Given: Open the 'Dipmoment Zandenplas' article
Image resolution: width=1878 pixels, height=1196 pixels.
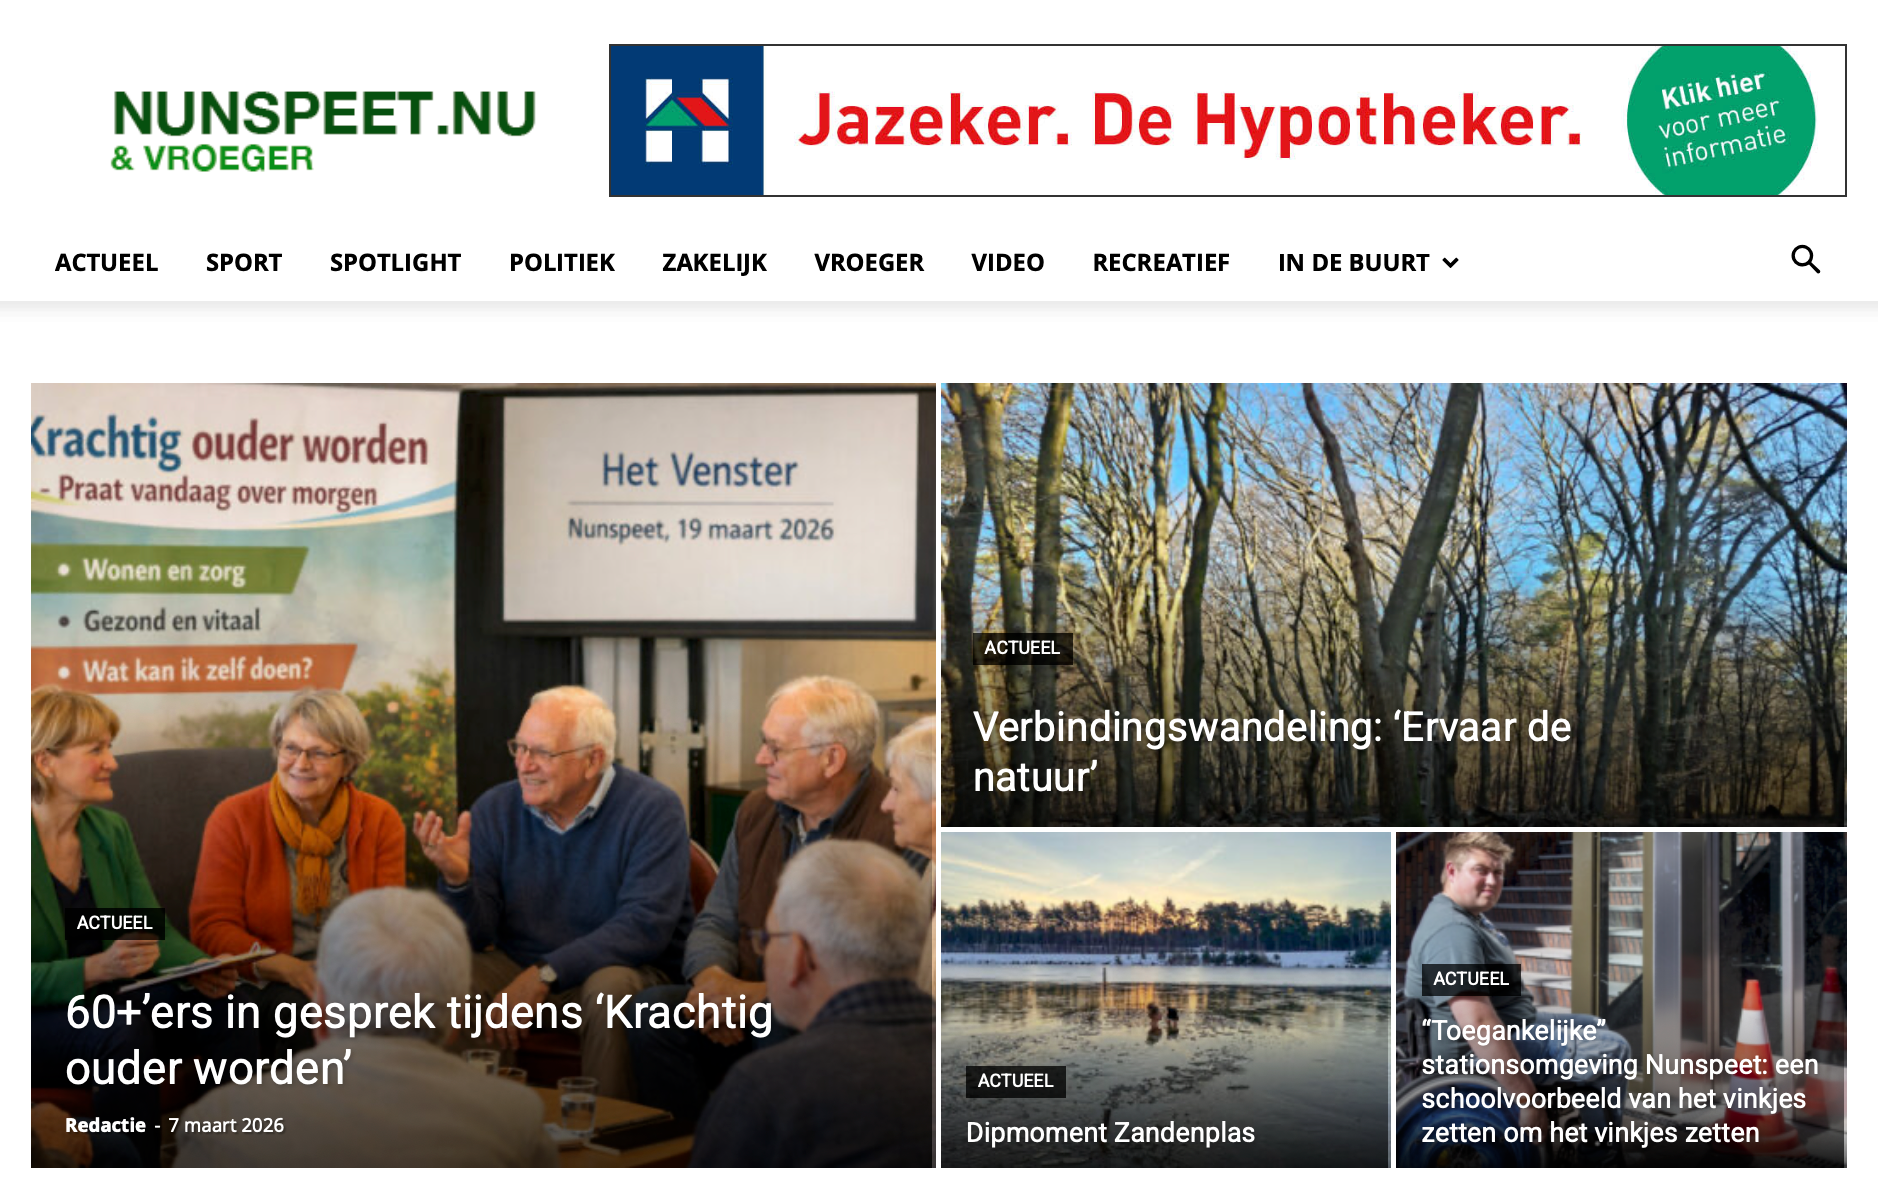Looking at the screenshot, I should point(1110,1132).
